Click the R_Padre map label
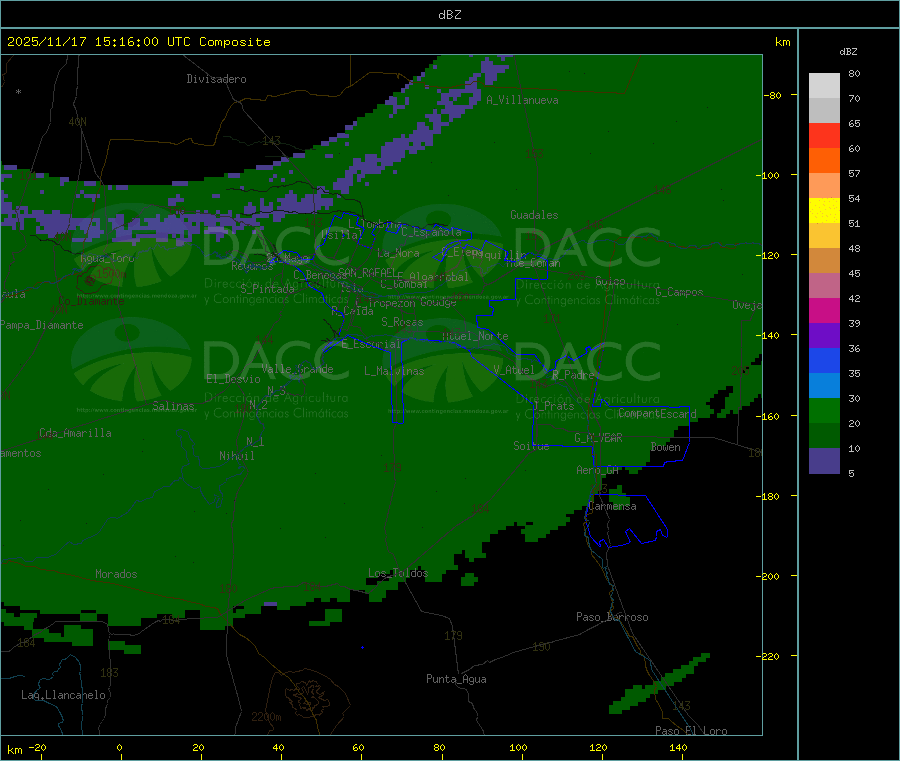 pyautogui.click(x=573, y=375)
